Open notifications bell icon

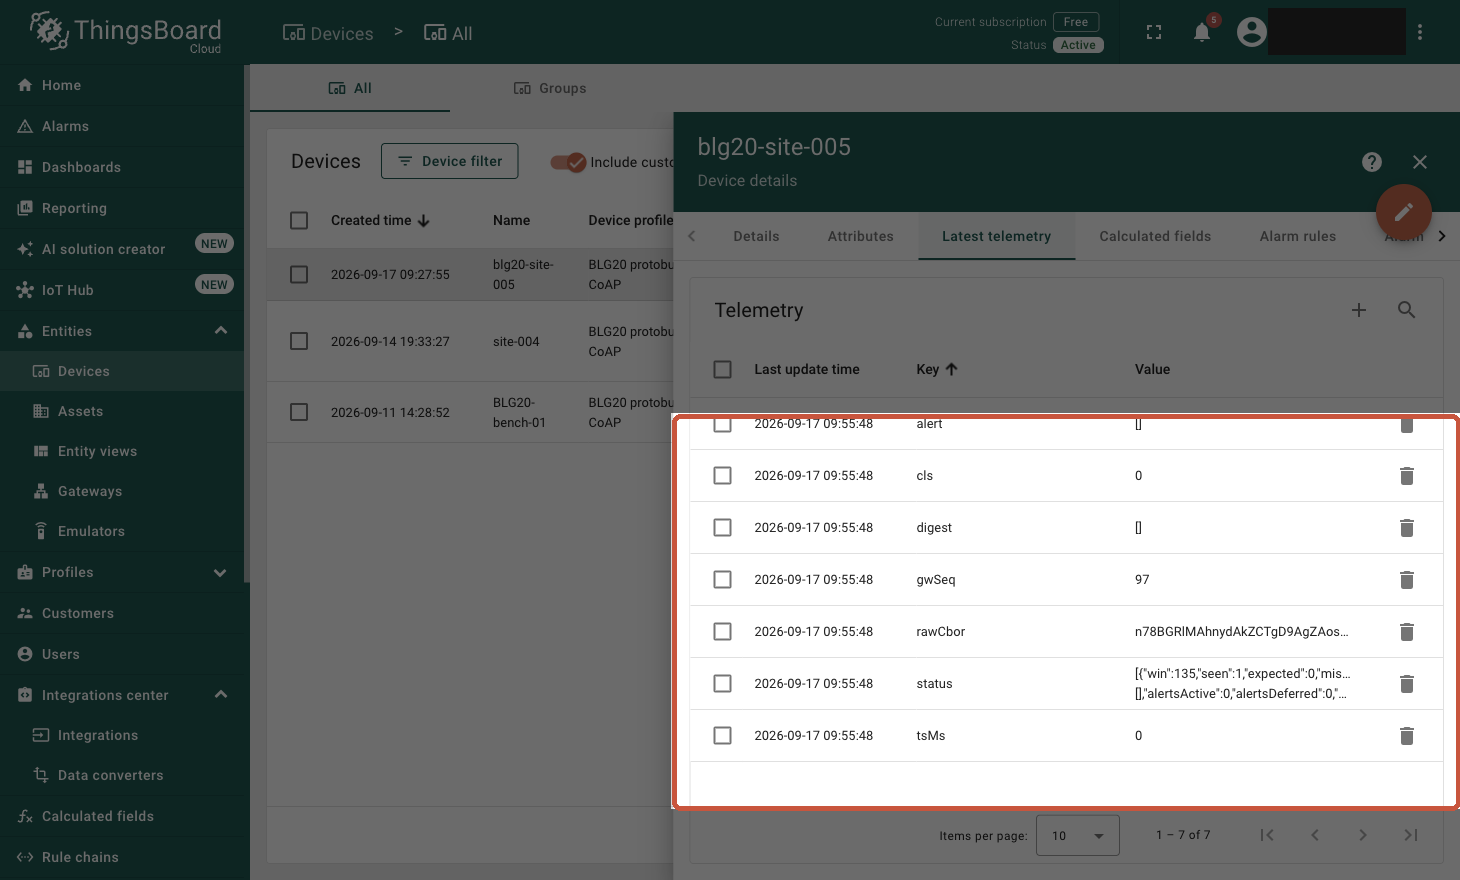point(1202,32)
